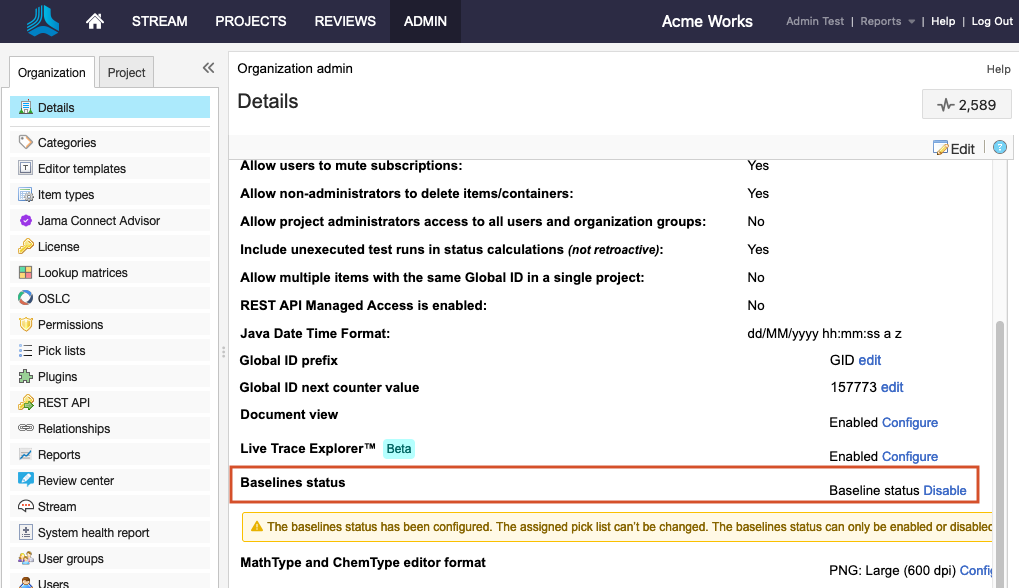Configure Document view
Viewport: 1019px width, 588px height.
(910, 422)
